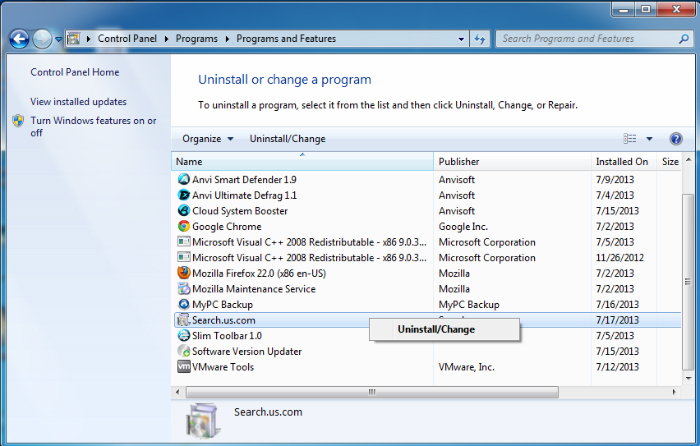Click the Mozilla Firefox 22.0 icon
This screenshot has height=446, width=700.
click(x=183, y=273)
